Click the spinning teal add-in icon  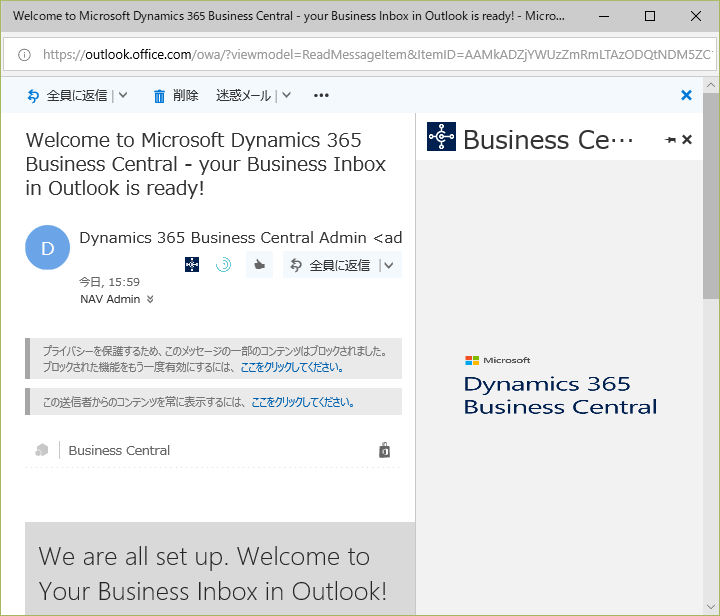click(x=223, y=264)
